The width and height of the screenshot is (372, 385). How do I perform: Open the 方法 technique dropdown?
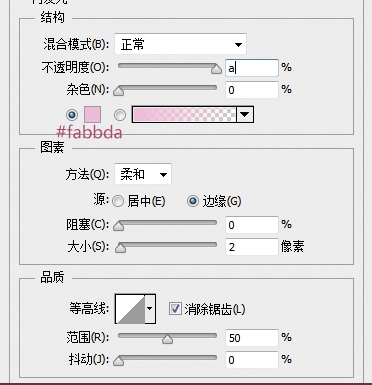click(x=143, y=174)
